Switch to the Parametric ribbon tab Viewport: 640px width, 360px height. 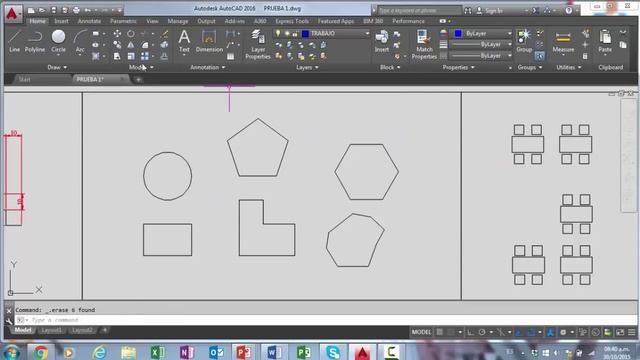123,21
